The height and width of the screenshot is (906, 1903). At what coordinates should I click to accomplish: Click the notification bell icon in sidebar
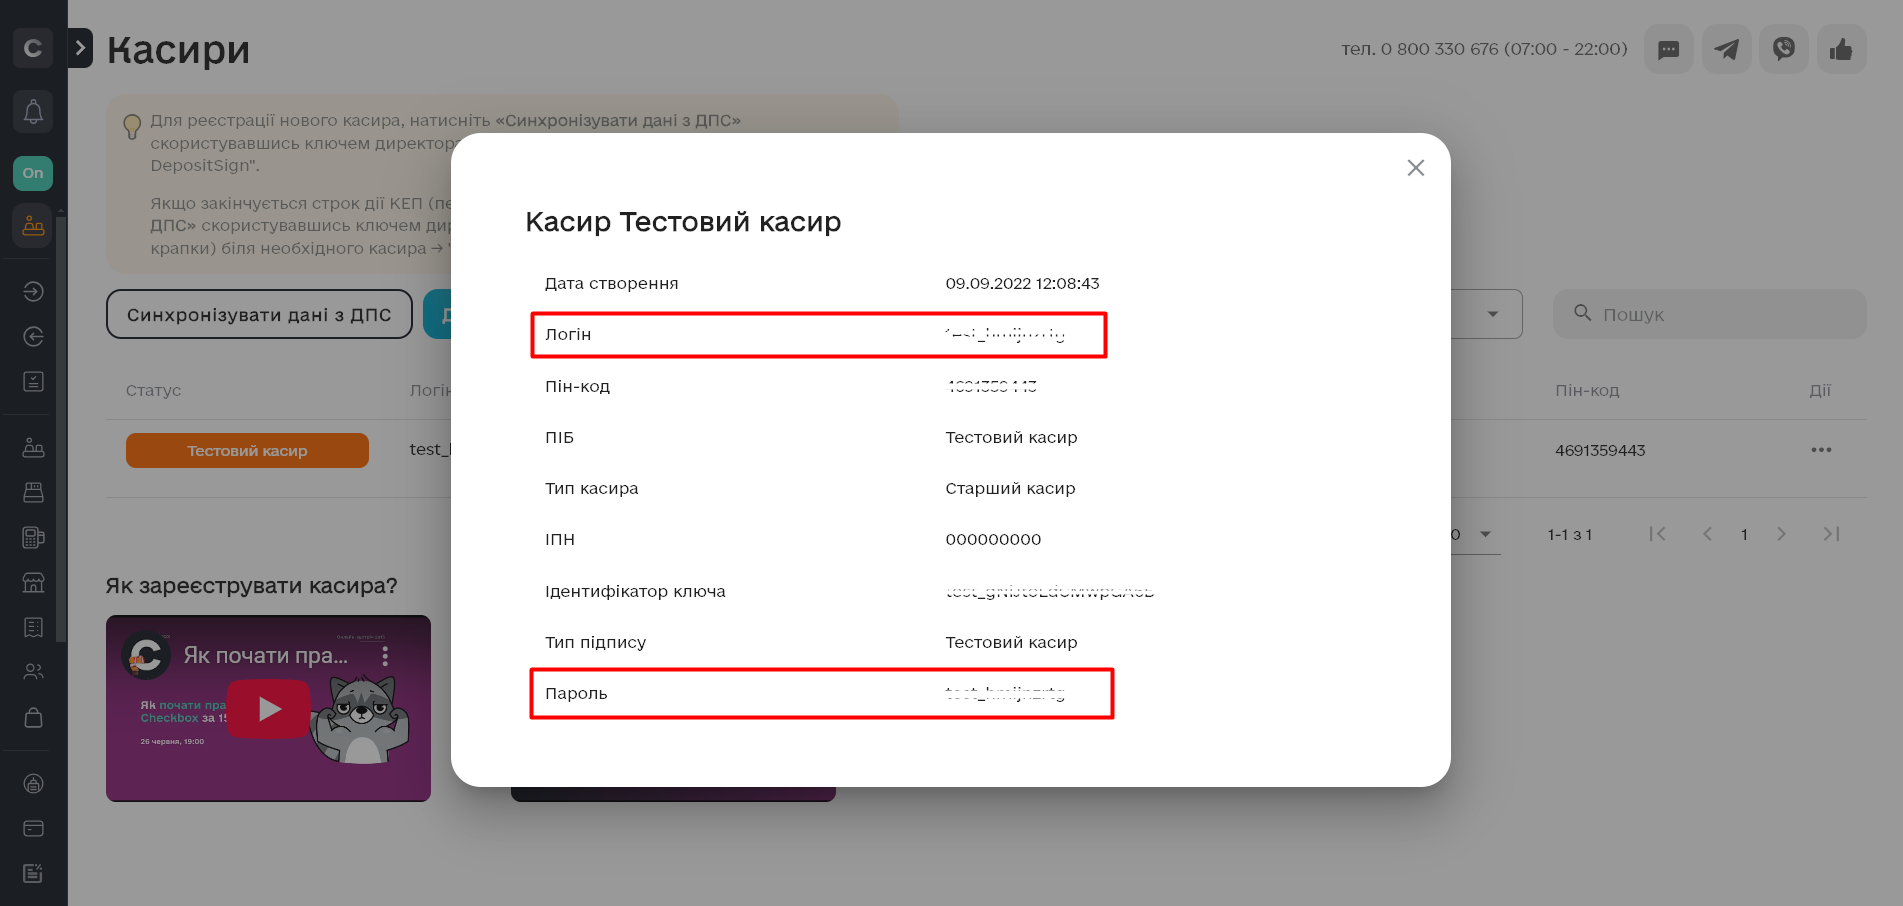[x=33, y=111]
